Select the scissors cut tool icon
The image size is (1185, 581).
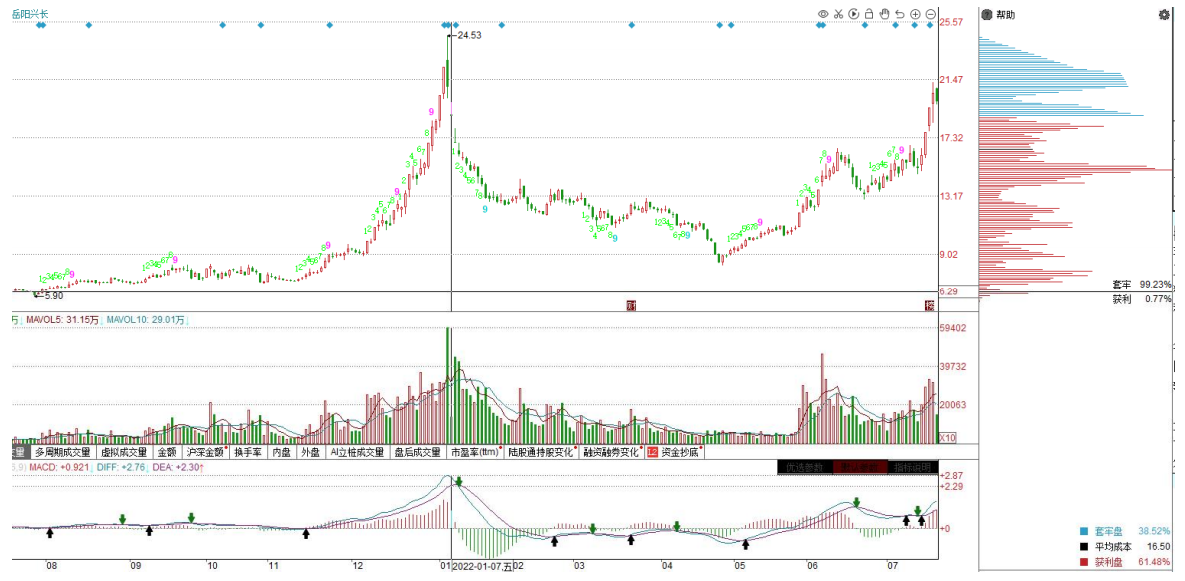click(839, 14)
